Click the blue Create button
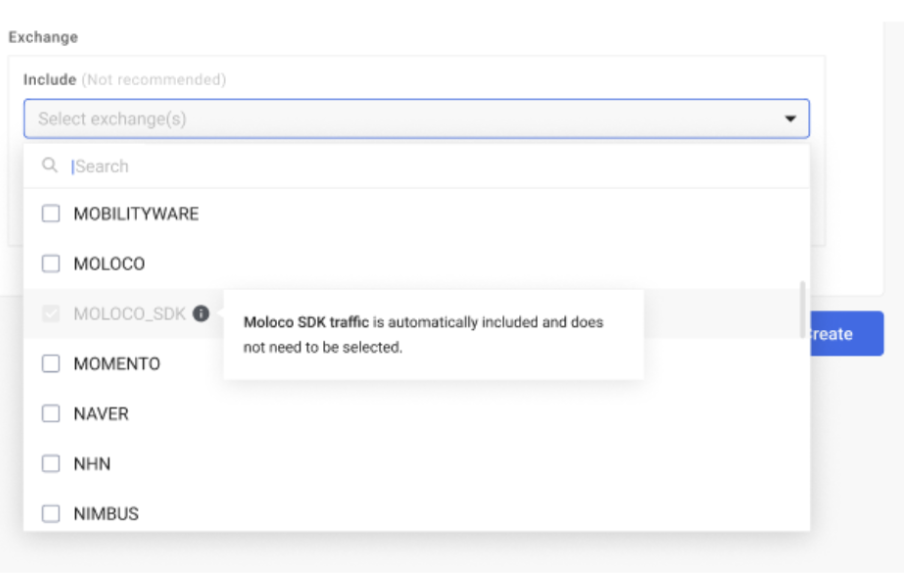 [846, 334]
